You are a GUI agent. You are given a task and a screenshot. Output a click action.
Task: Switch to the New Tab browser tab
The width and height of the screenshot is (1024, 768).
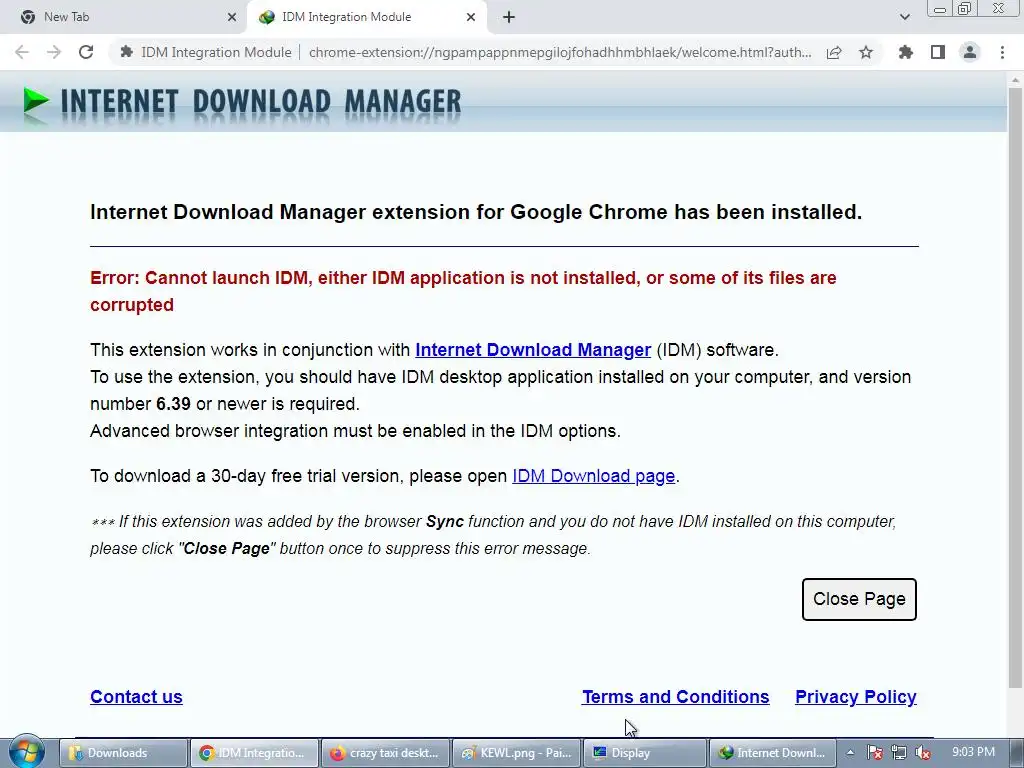point(124,17)
